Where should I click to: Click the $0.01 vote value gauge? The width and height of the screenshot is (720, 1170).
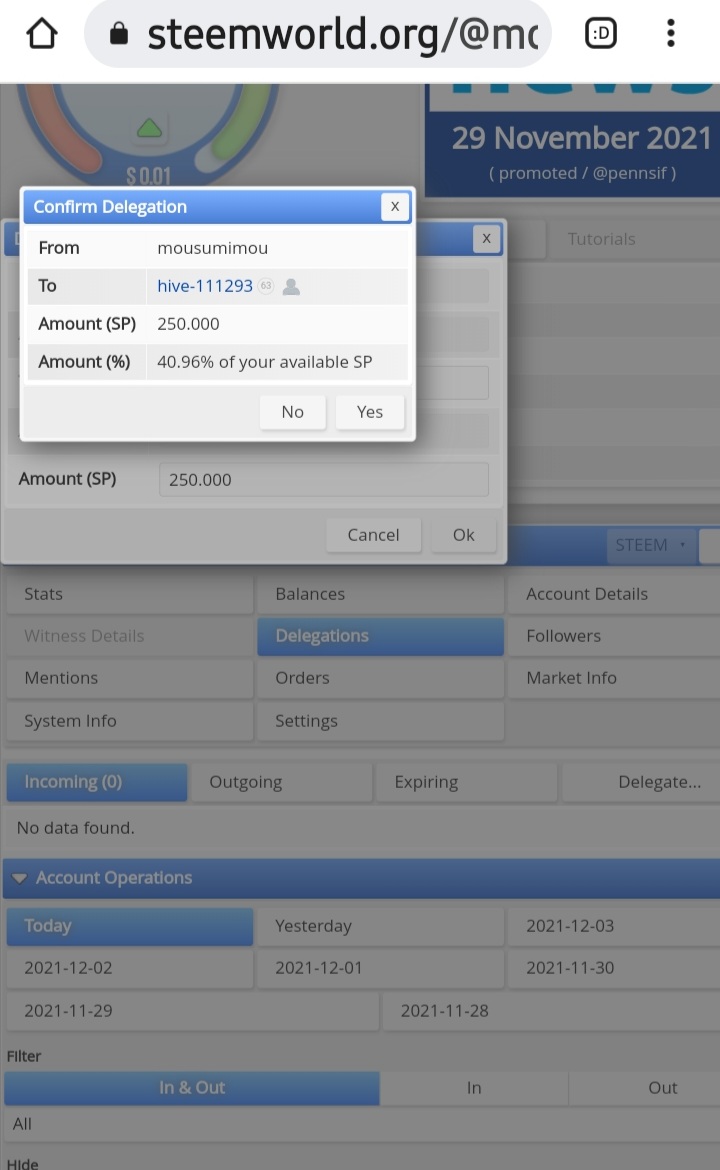pyautogui.click(x=148, y=176)
